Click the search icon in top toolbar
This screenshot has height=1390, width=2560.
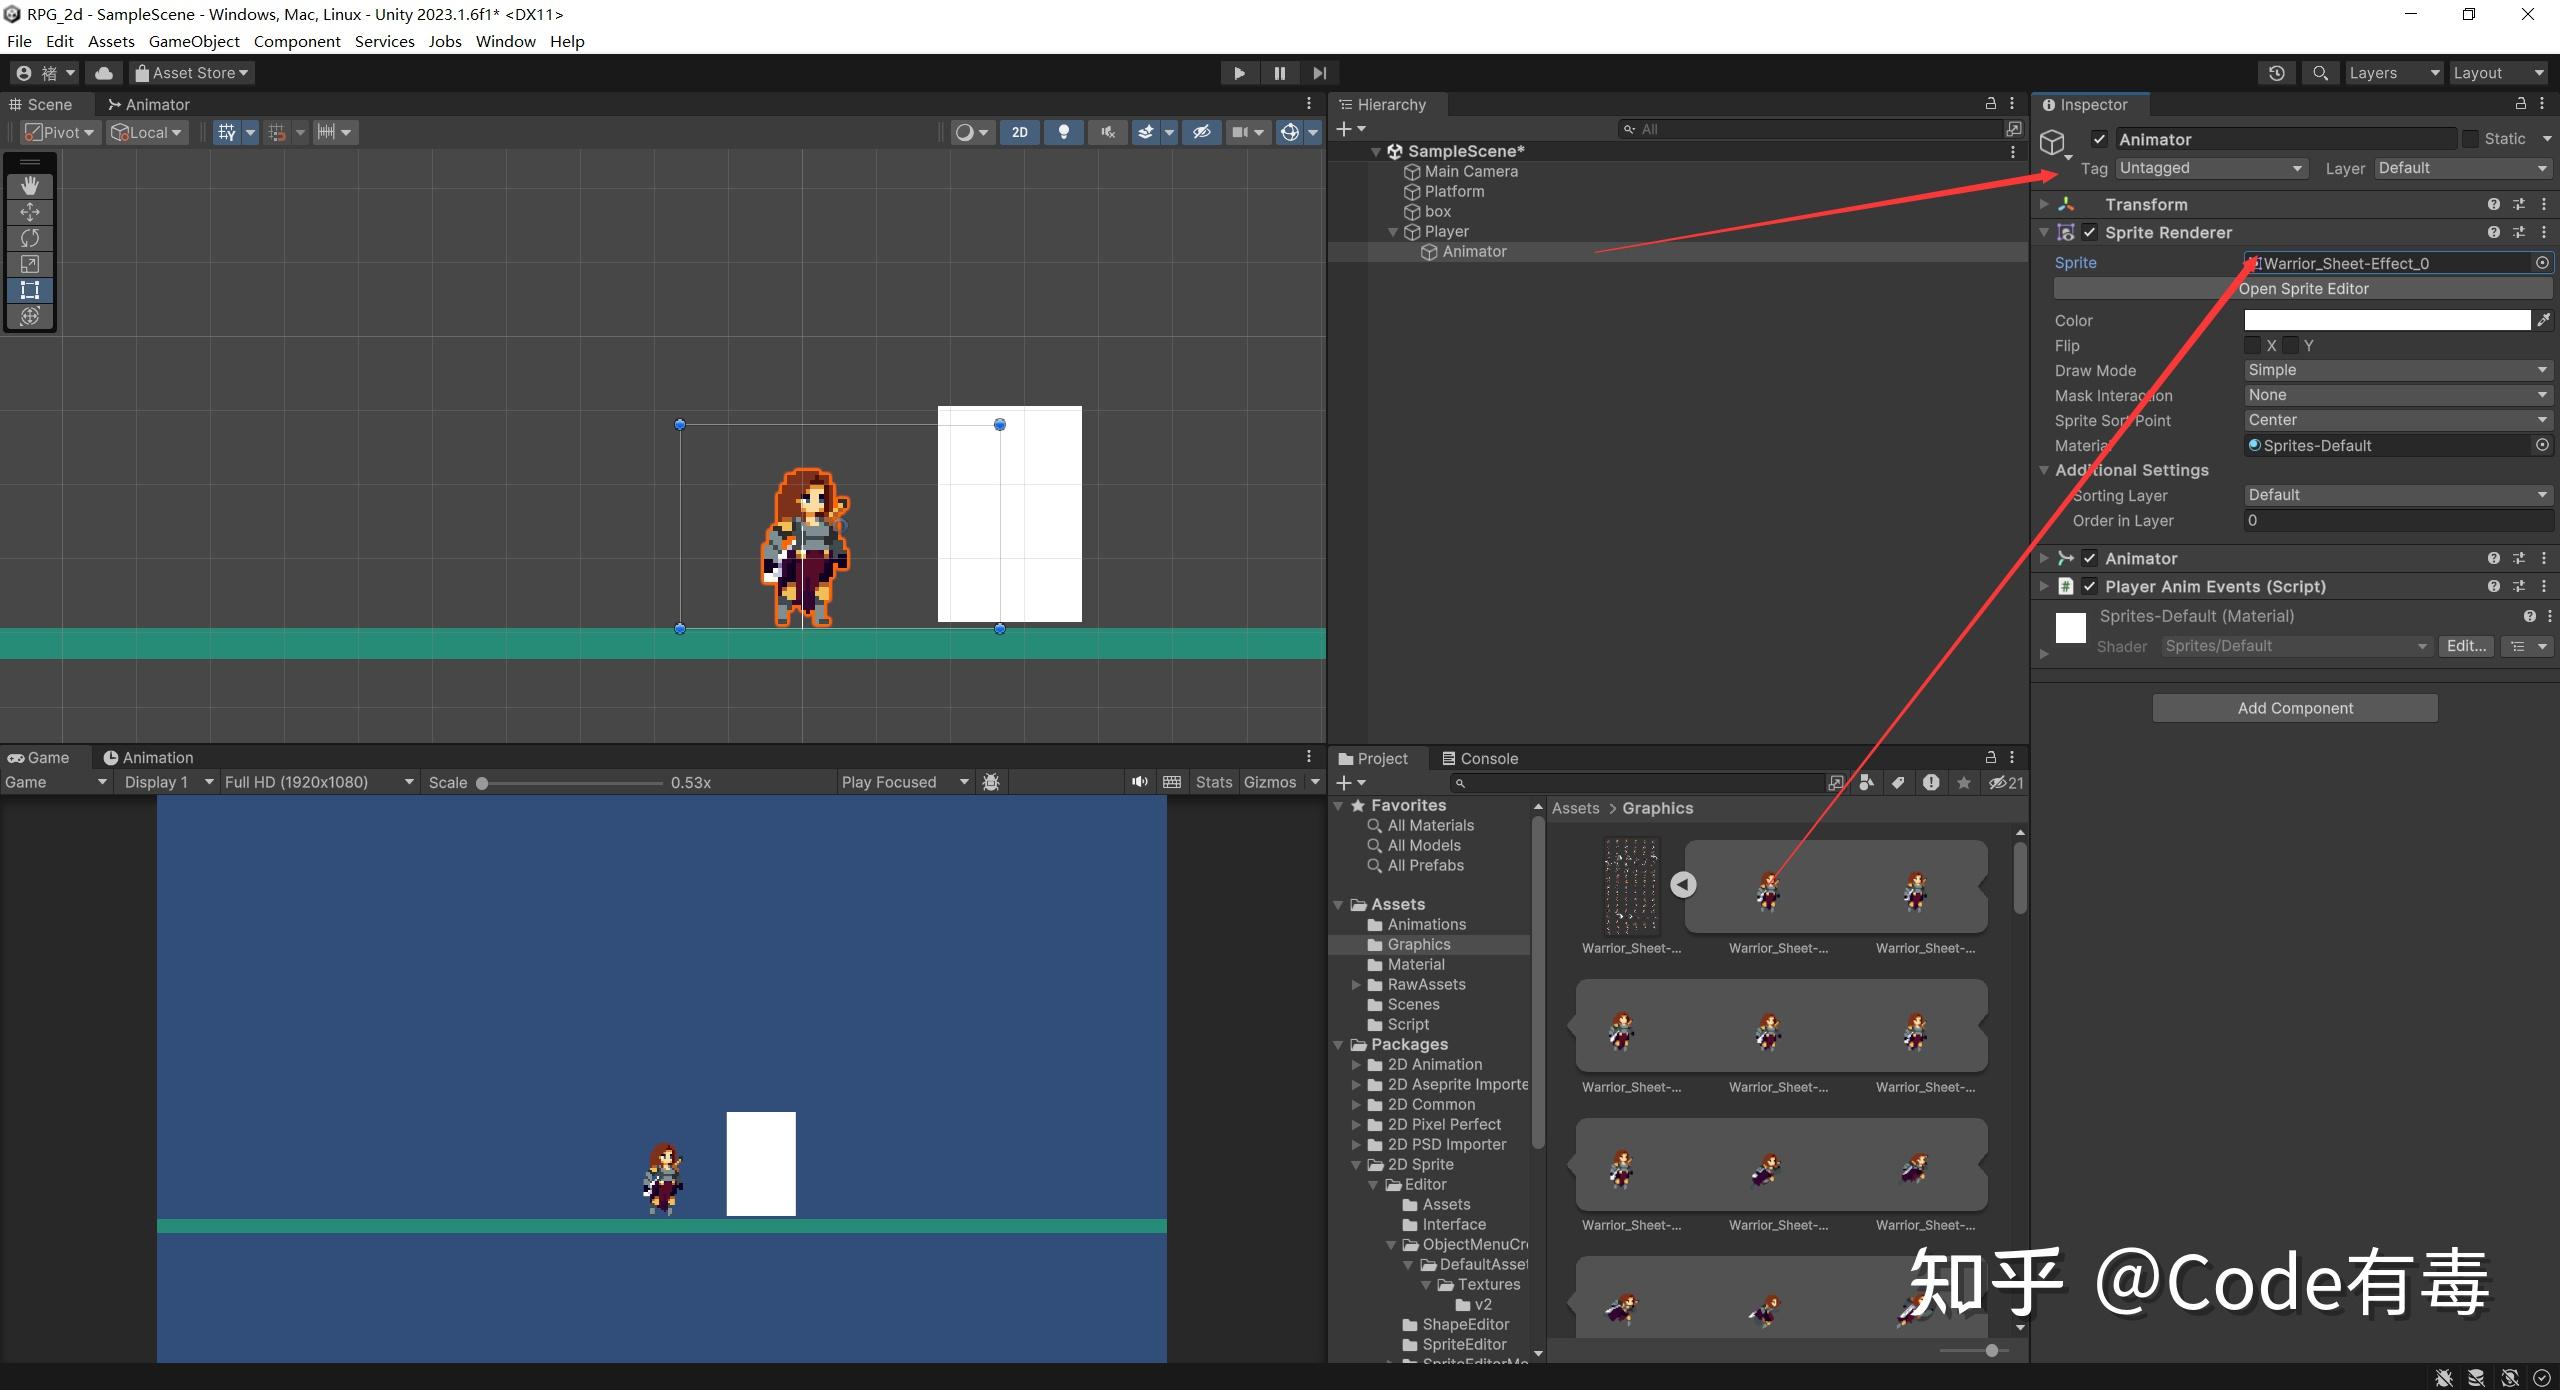pyautogui.click(x=2320, y=72)
